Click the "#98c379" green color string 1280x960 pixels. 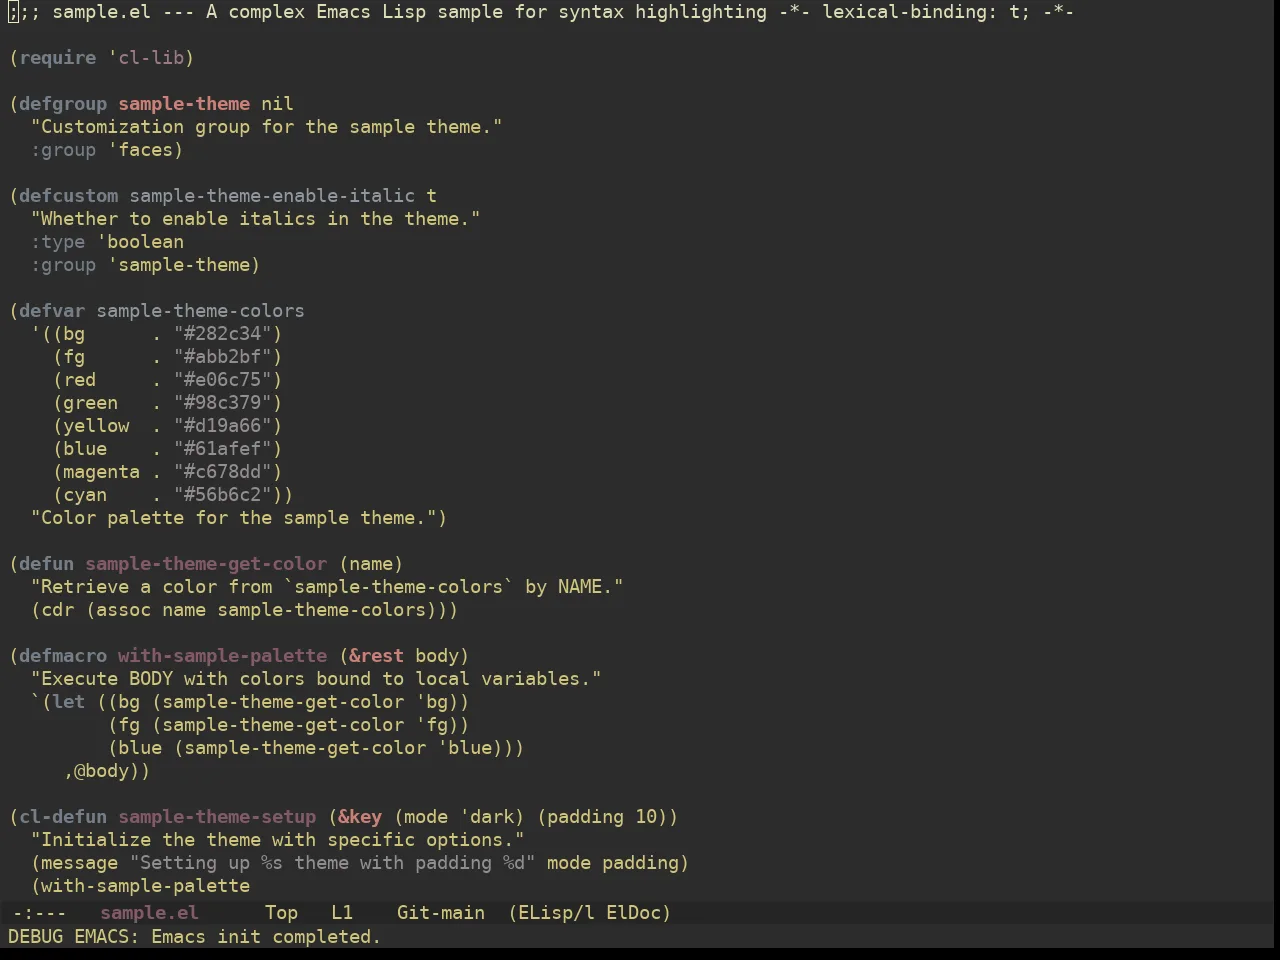[223, 403]
